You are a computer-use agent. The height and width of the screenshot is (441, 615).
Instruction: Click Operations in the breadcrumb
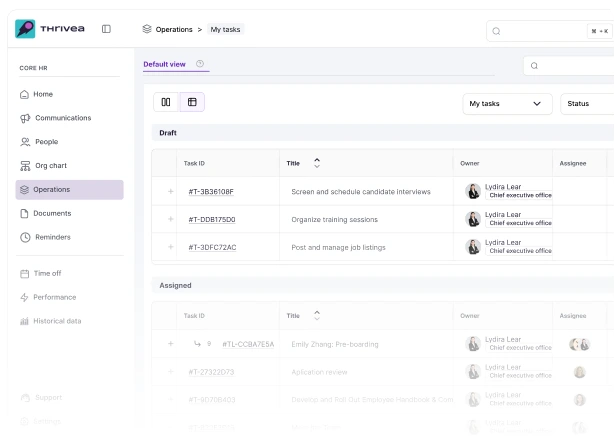point(173,29)
